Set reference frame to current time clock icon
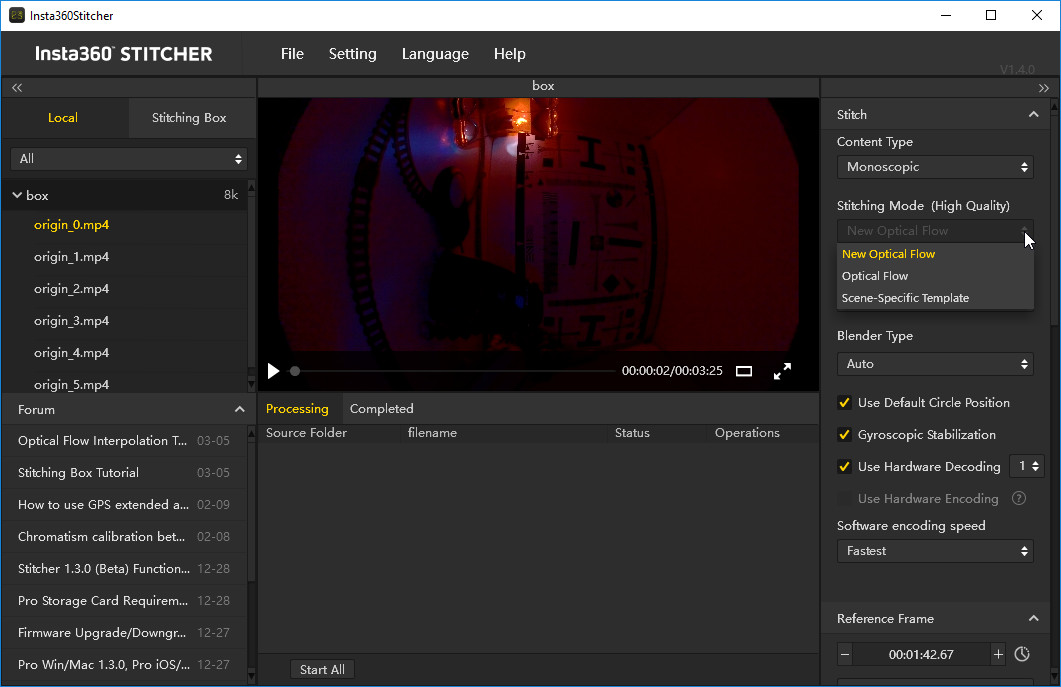 (1022, 654)
